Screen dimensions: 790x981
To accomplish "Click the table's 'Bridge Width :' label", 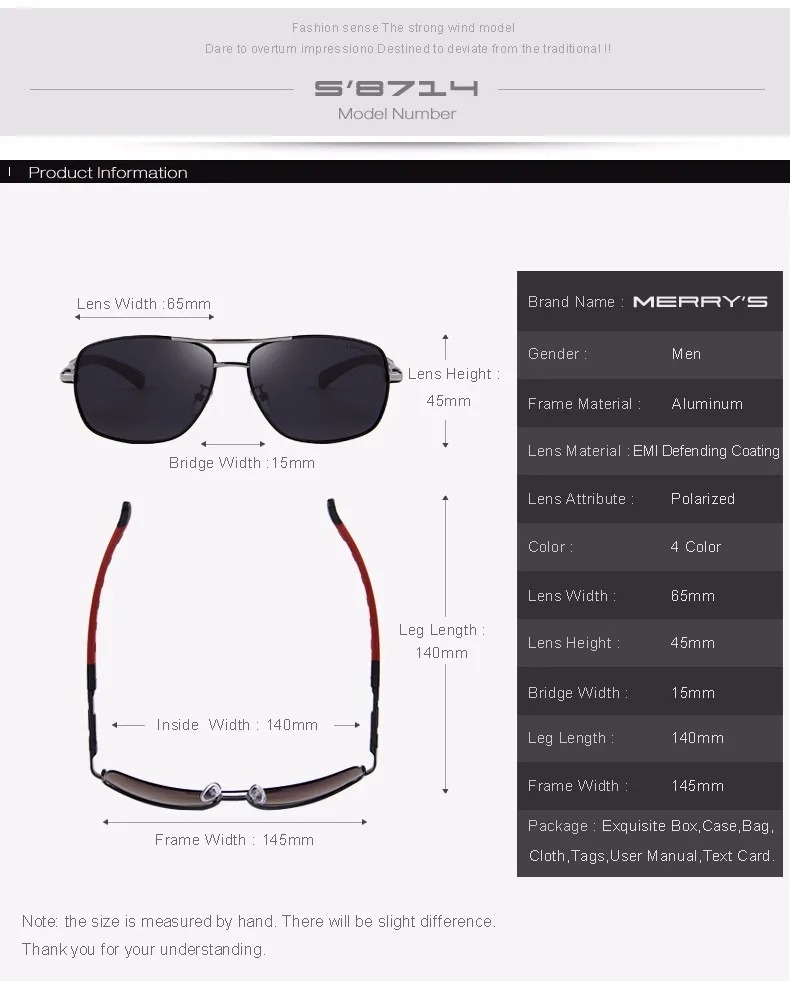I will (x=577, y=693).
